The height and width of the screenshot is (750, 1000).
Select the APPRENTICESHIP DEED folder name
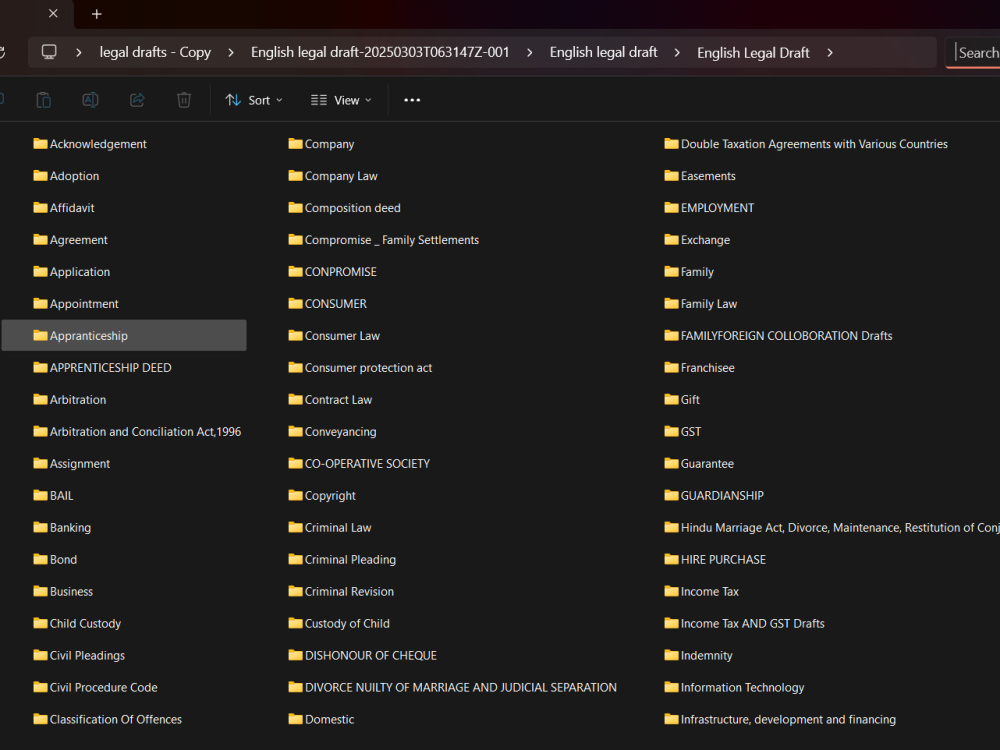tap(110, 368)
